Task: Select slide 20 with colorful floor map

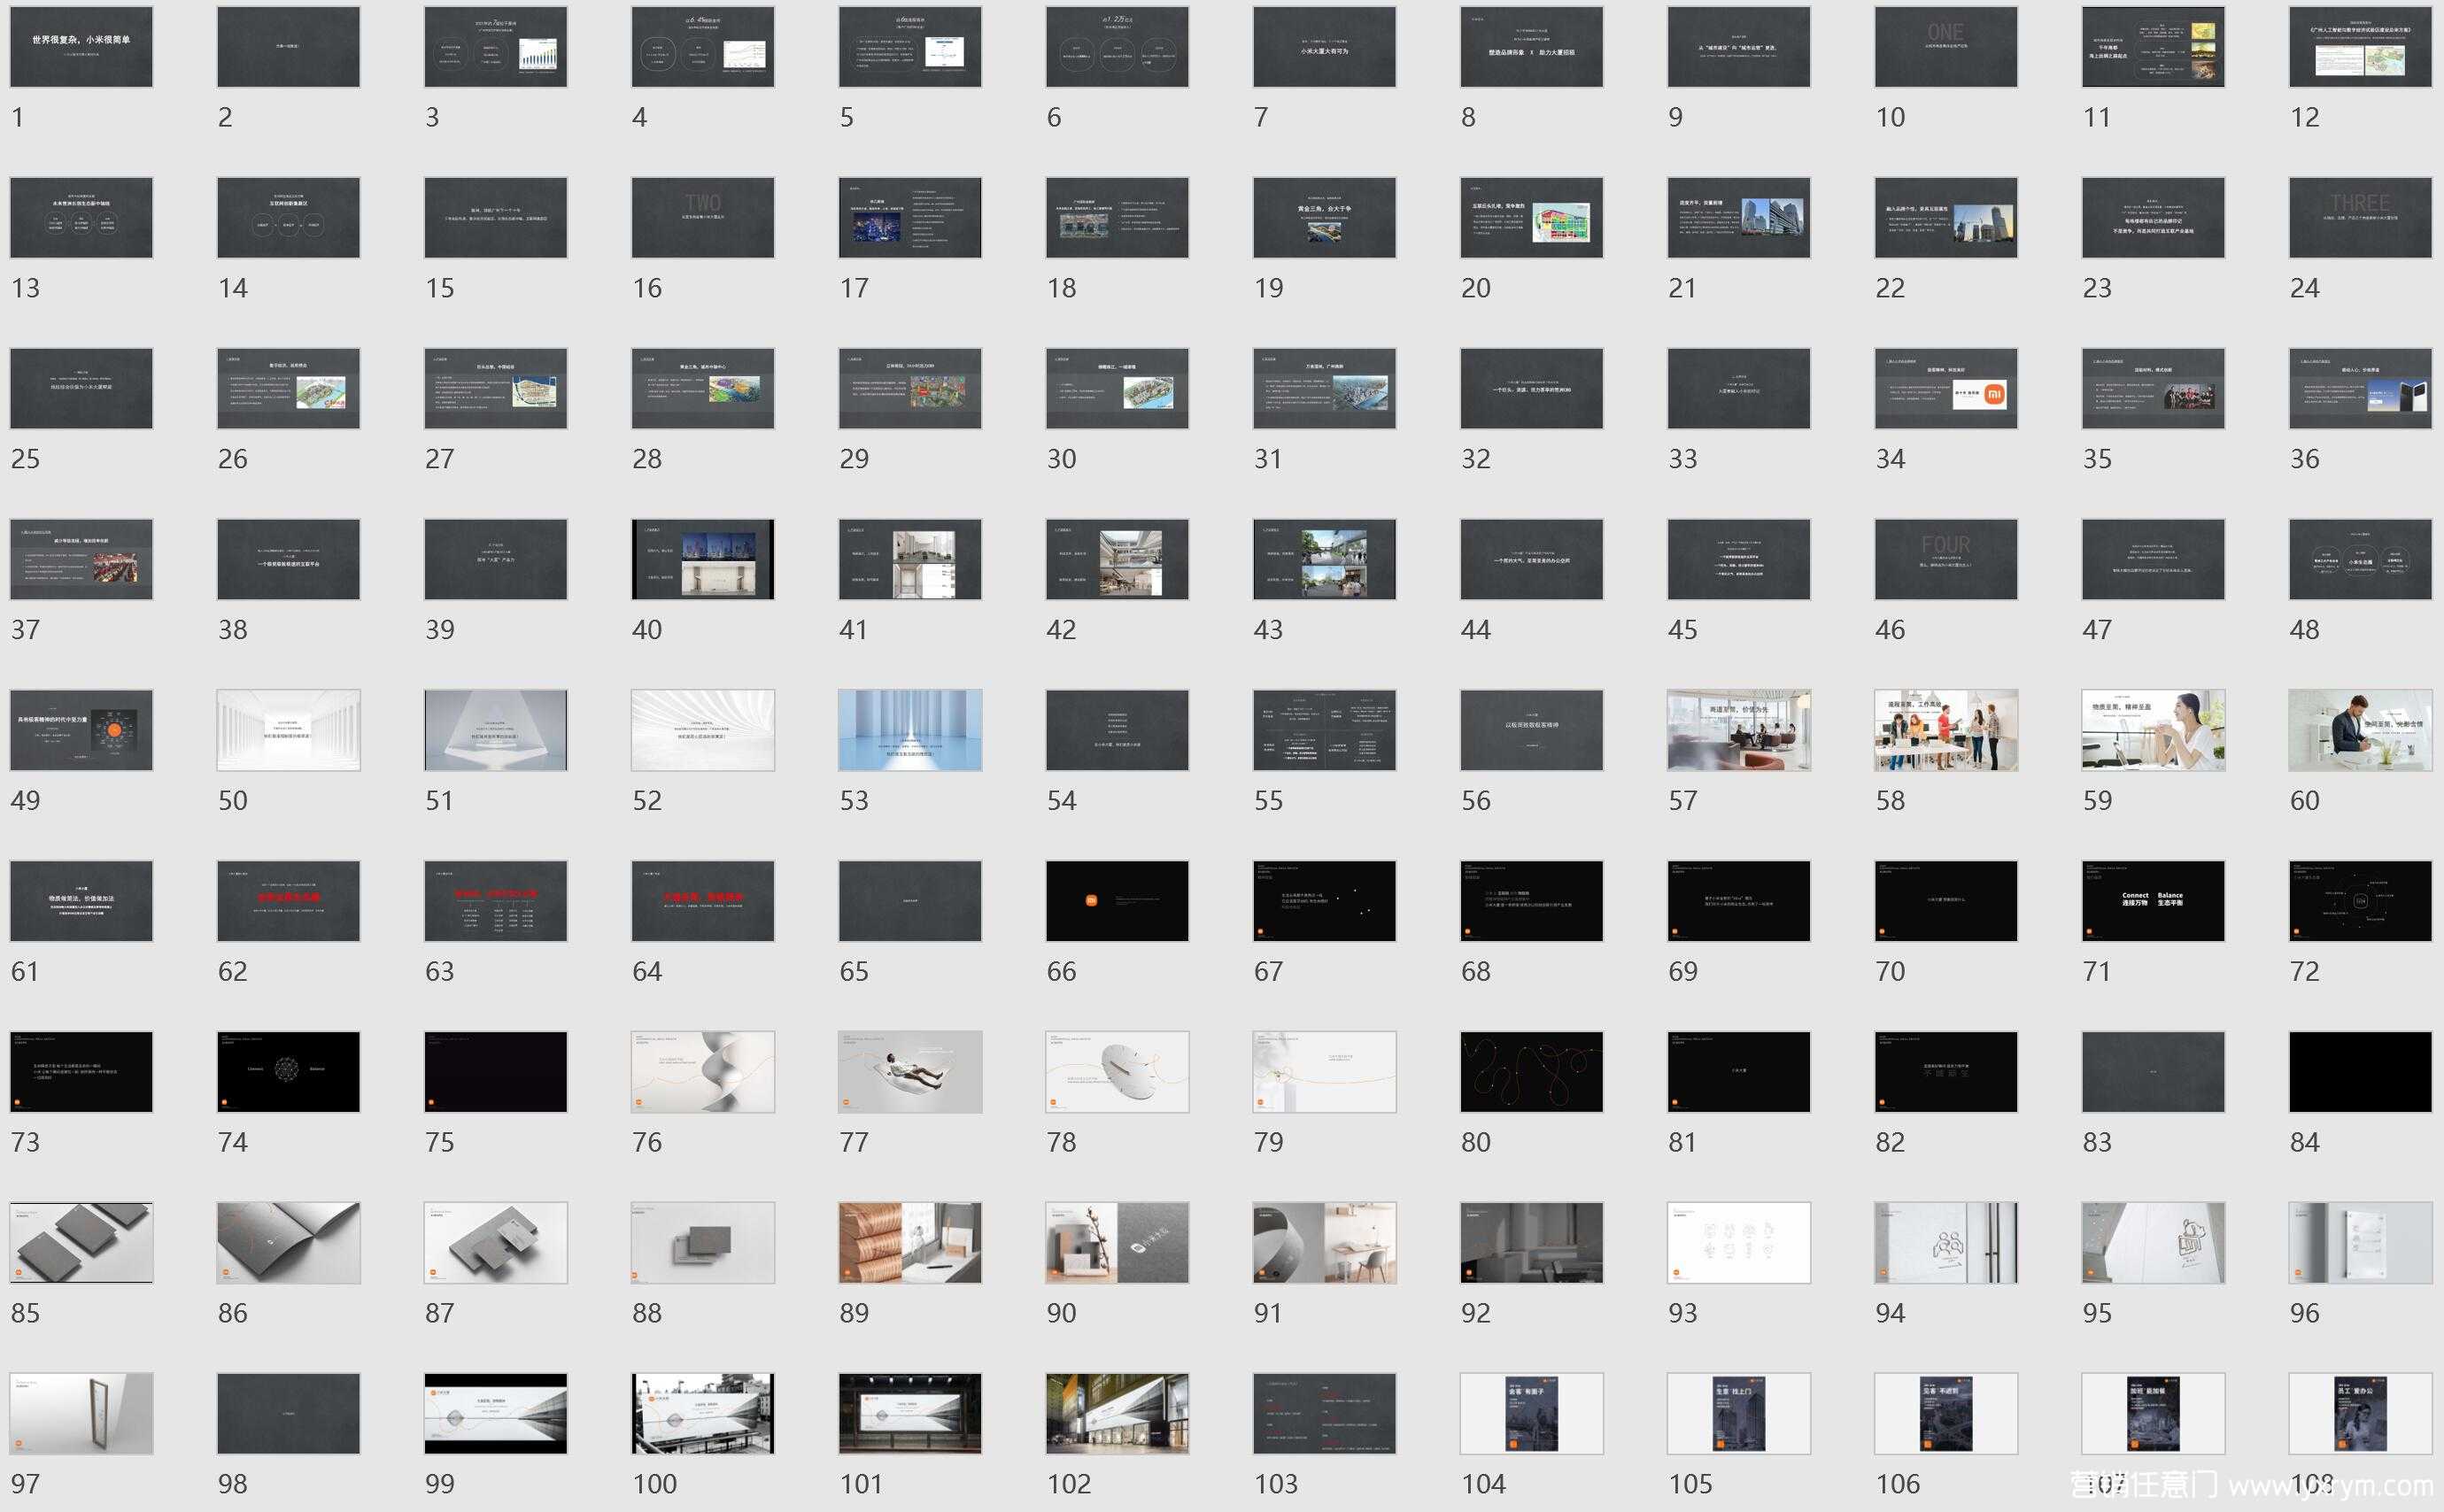Action: [x=1531, y=218]
